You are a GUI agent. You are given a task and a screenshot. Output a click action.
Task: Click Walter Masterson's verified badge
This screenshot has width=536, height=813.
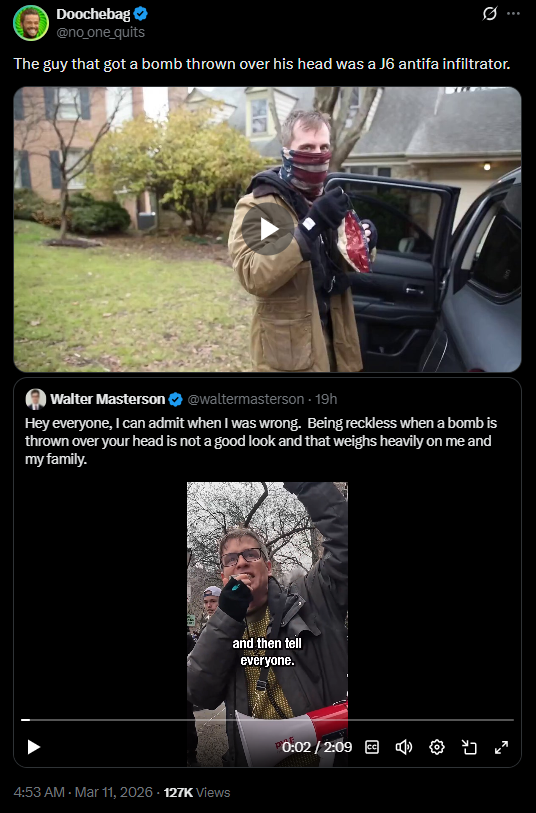click(176, 399)
